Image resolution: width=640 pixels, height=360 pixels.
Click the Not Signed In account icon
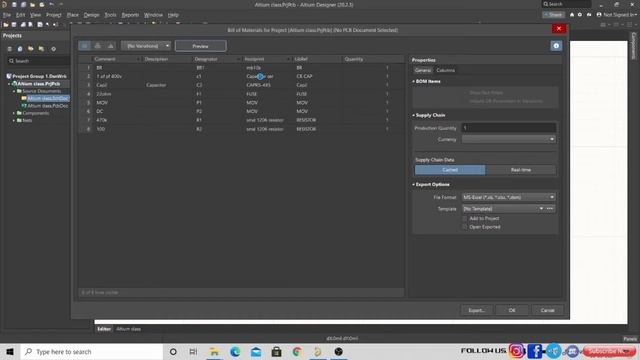point(599,15)
